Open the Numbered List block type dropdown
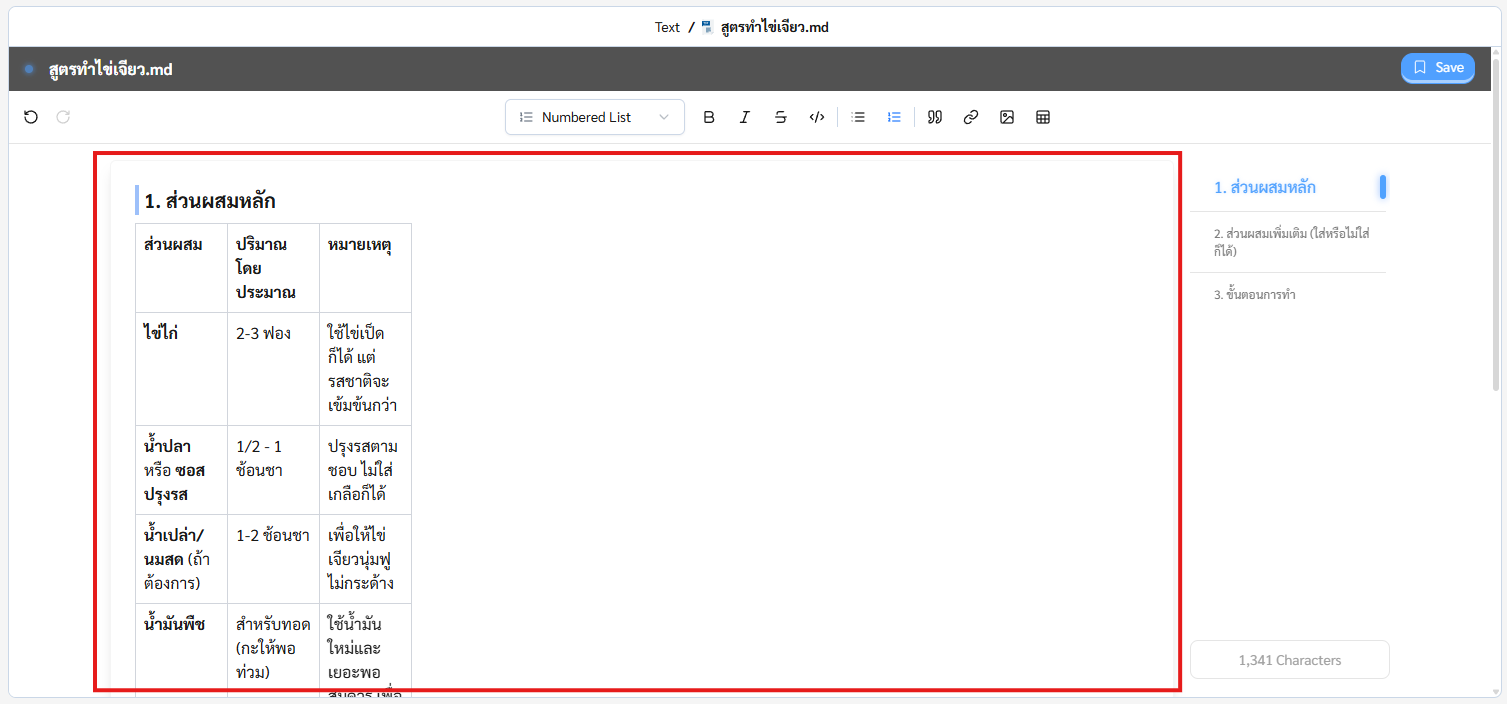1507x704 pixels. (595, 117)
